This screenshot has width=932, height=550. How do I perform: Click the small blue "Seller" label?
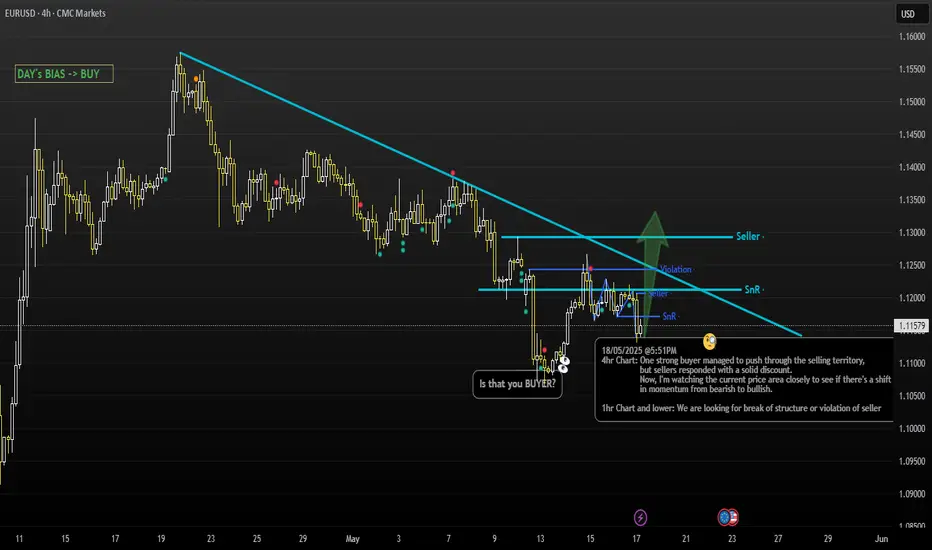click(x=657, y=294)
